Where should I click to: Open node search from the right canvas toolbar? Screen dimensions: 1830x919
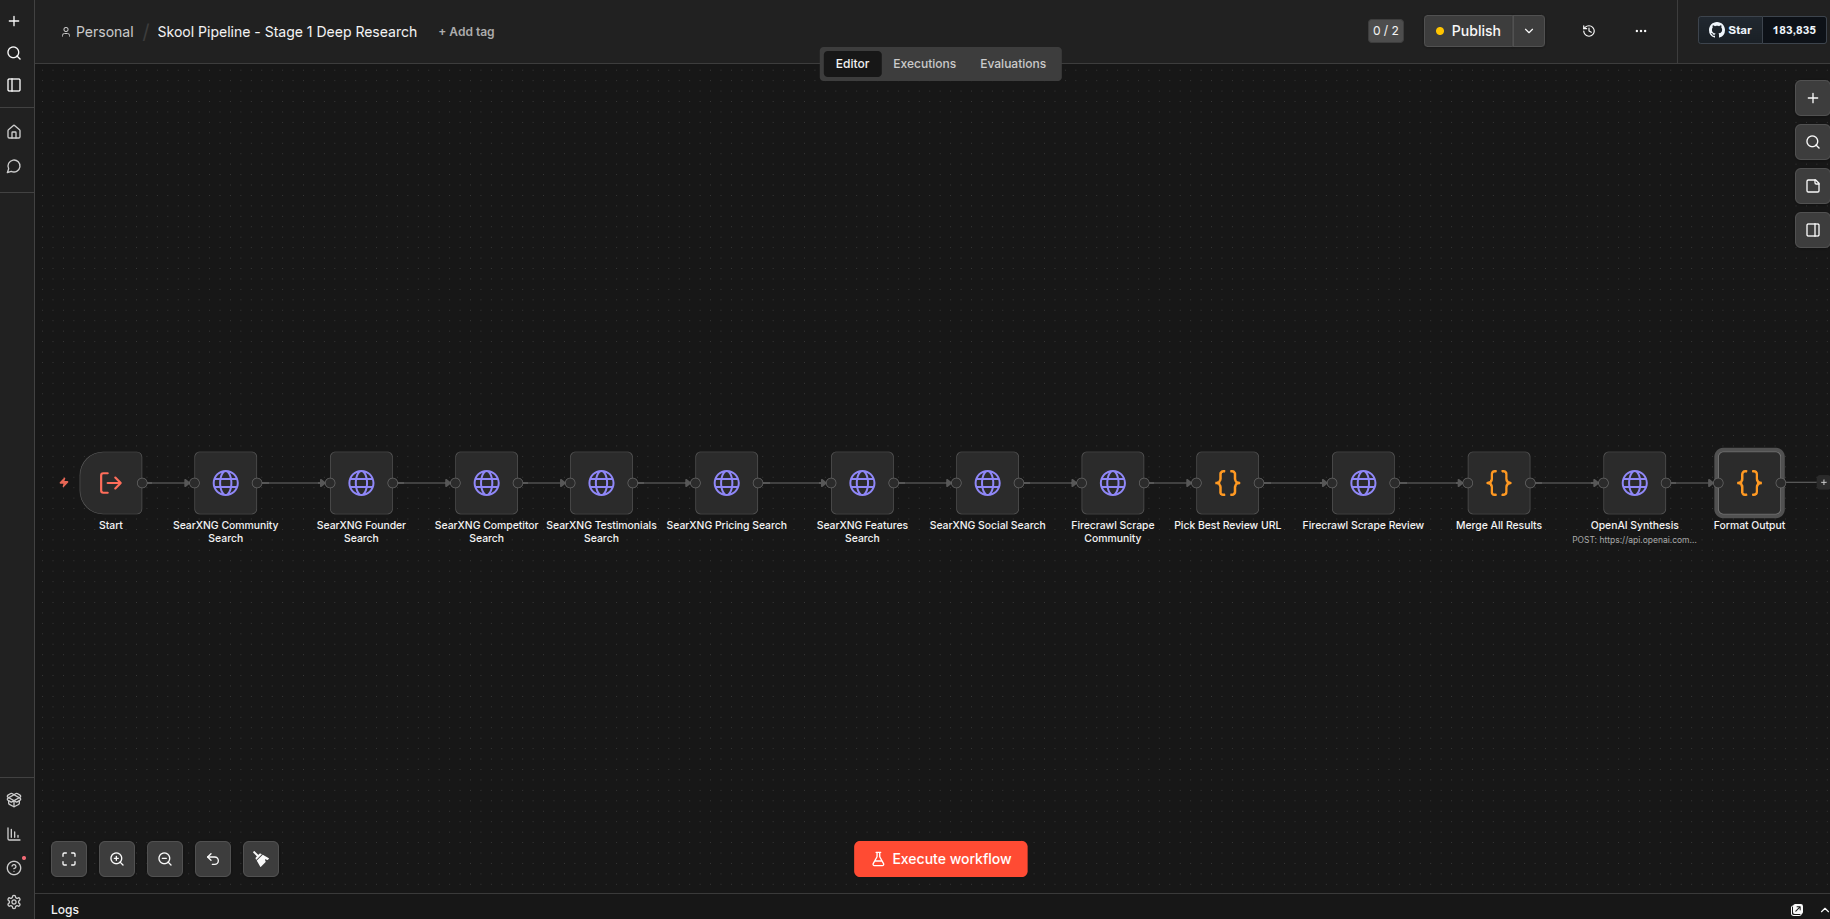click(x=1811, y=142)
